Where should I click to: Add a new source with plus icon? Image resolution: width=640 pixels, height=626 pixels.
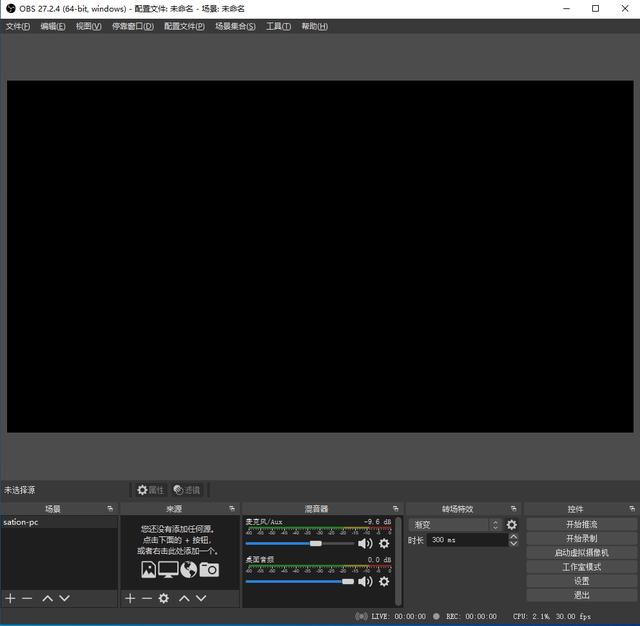[x=129, y=598]
